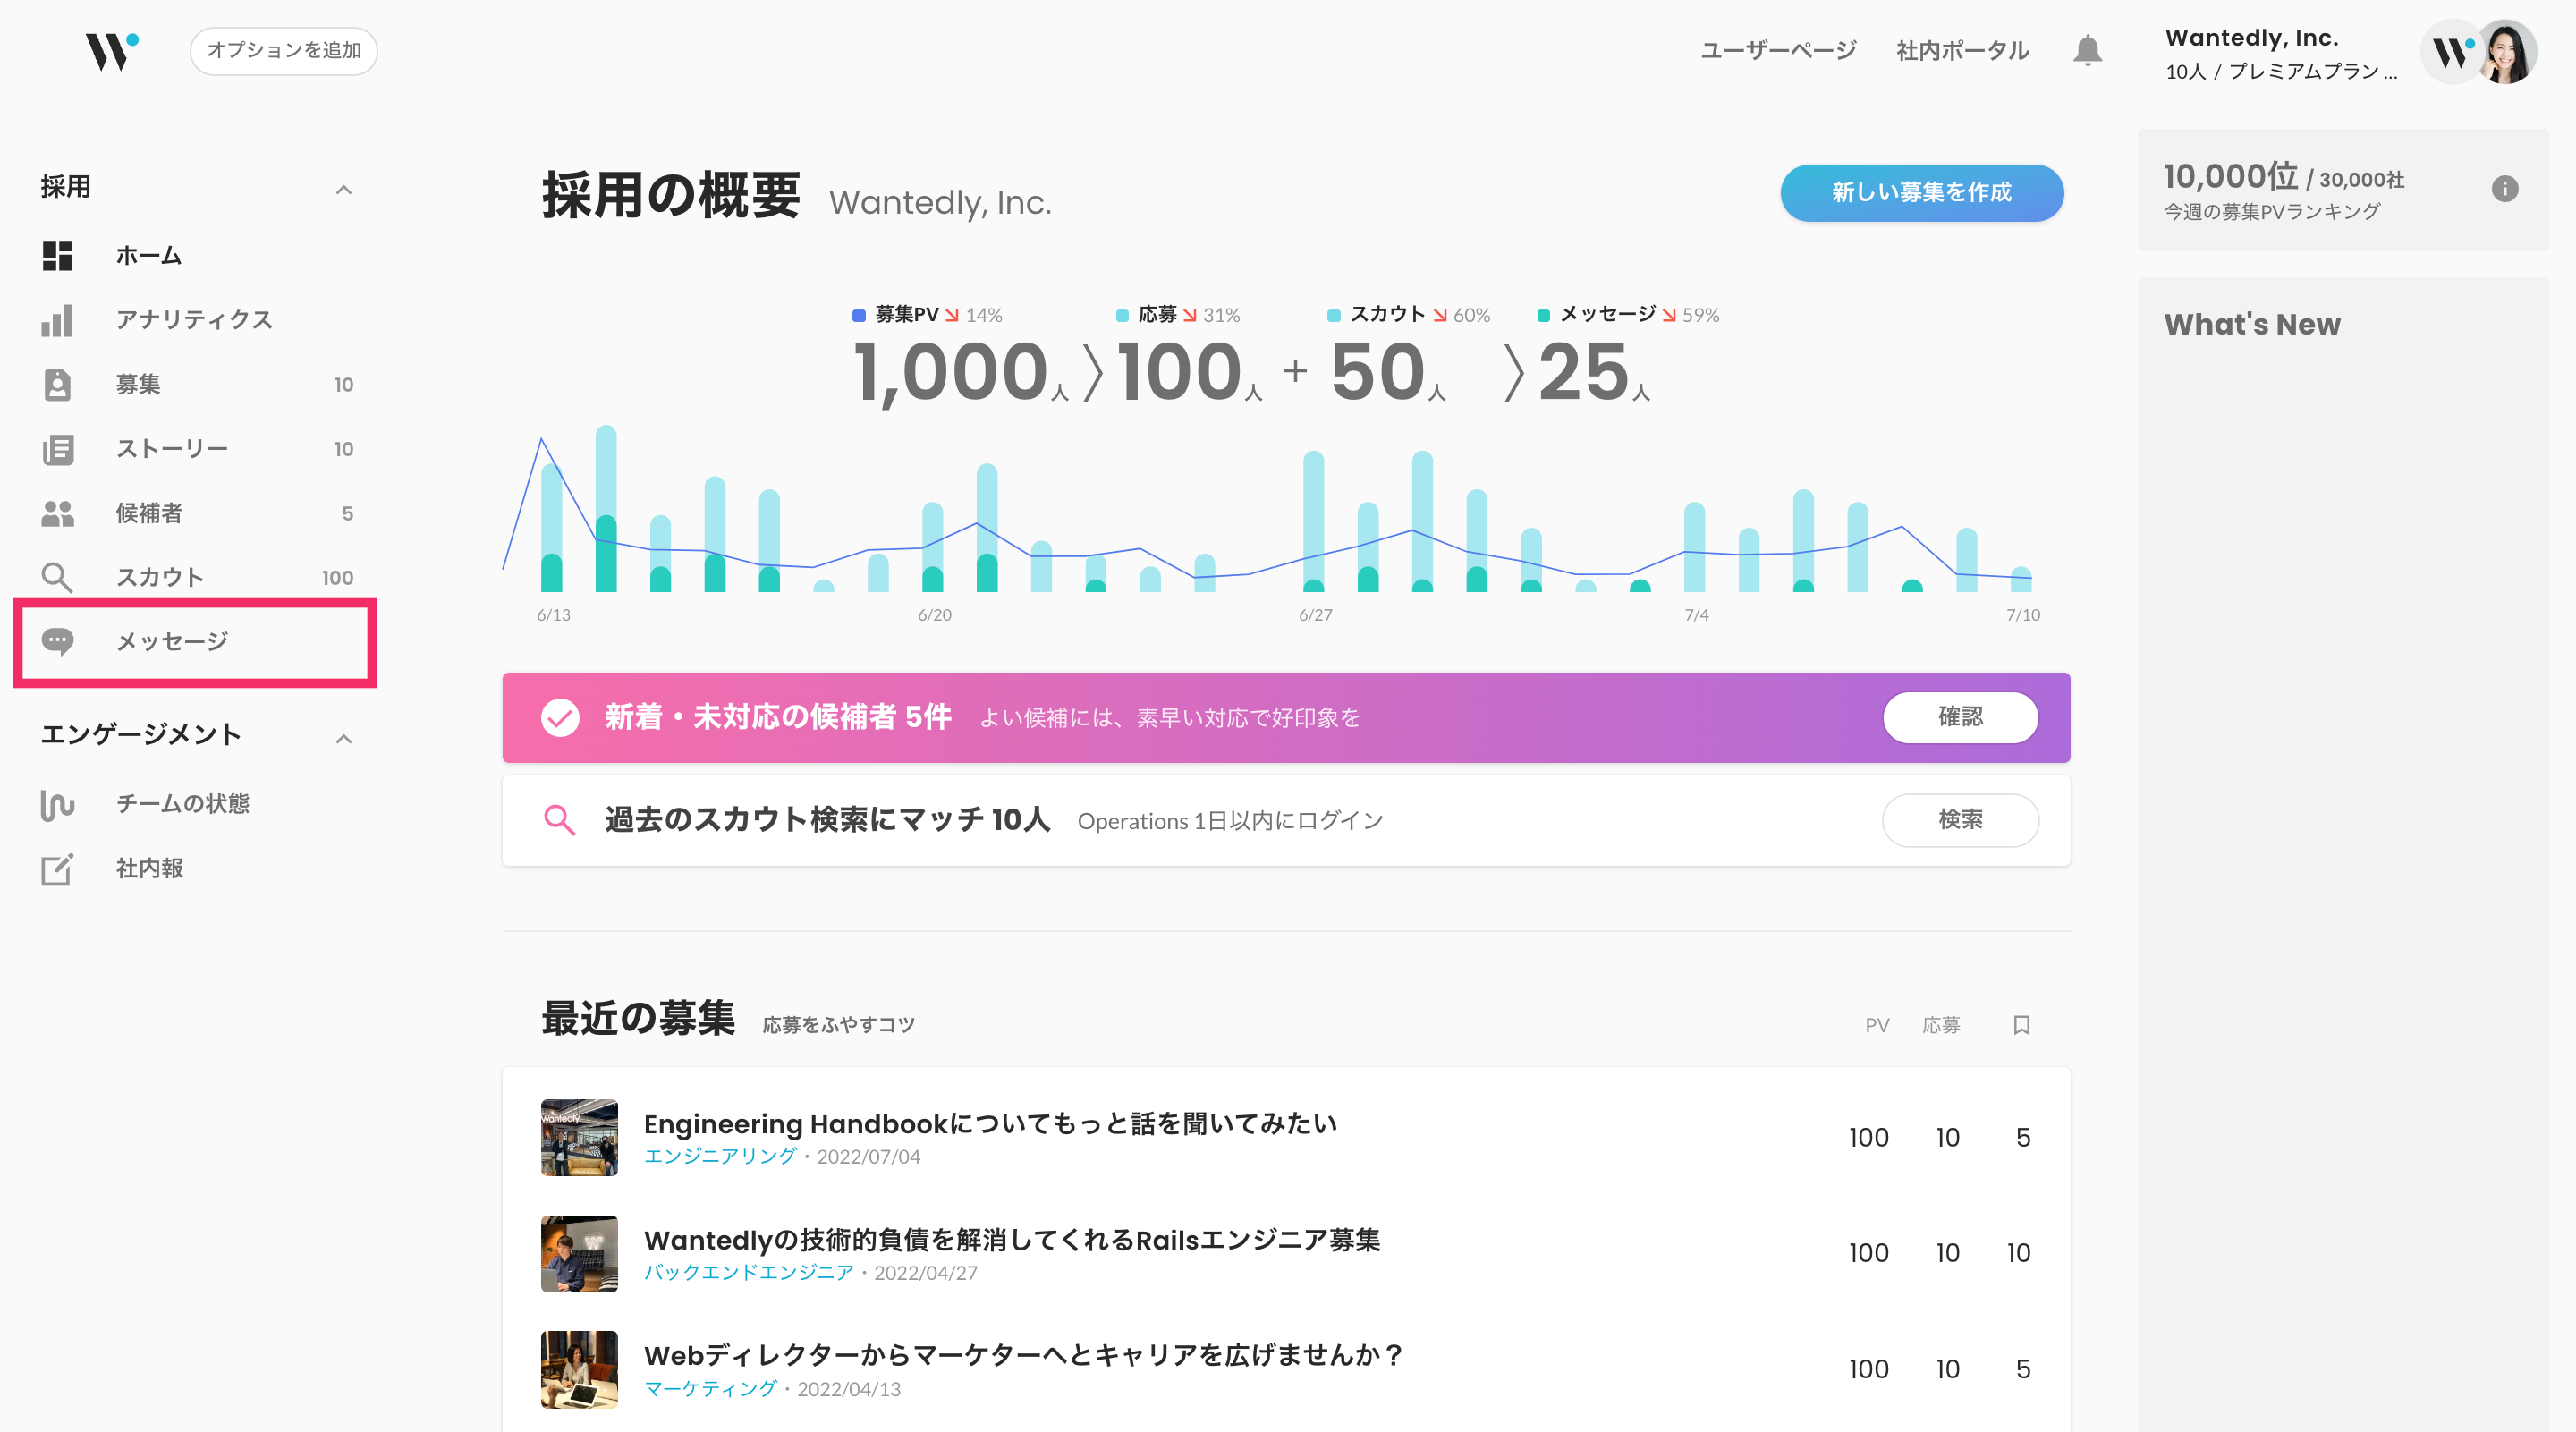Open the 社内ポータル link
The height and width of the screenshot is (1432, 2576).
point(1962,50)
